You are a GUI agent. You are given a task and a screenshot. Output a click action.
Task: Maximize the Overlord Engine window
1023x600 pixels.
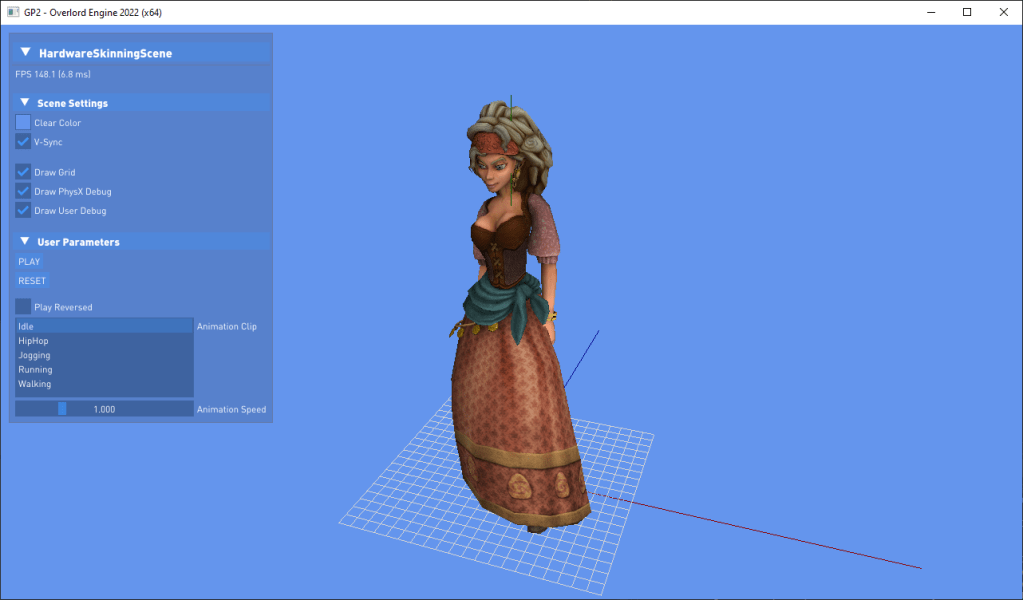click(966, 12)
